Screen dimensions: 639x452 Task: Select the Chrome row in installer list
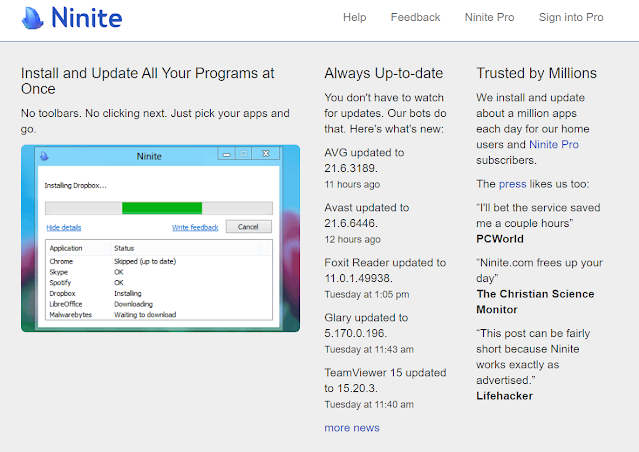(x=159, y=261)
